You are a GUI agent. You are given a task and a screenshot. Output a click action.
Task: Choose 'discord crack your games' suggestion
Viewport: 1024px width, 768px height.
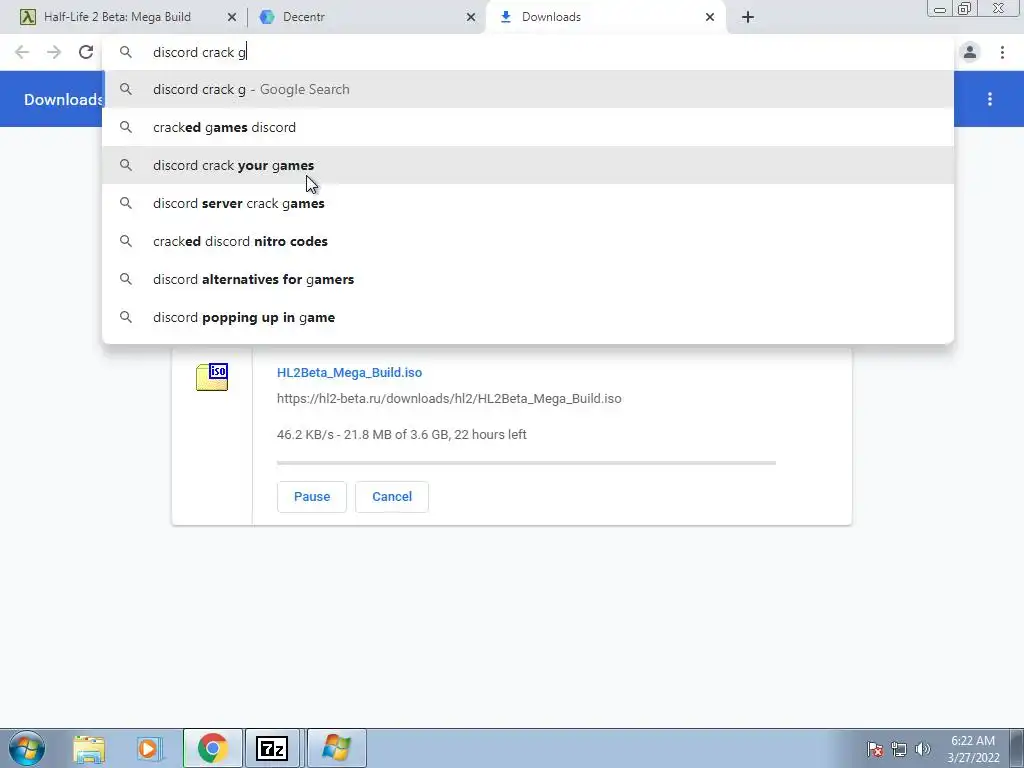click(528, 165)
